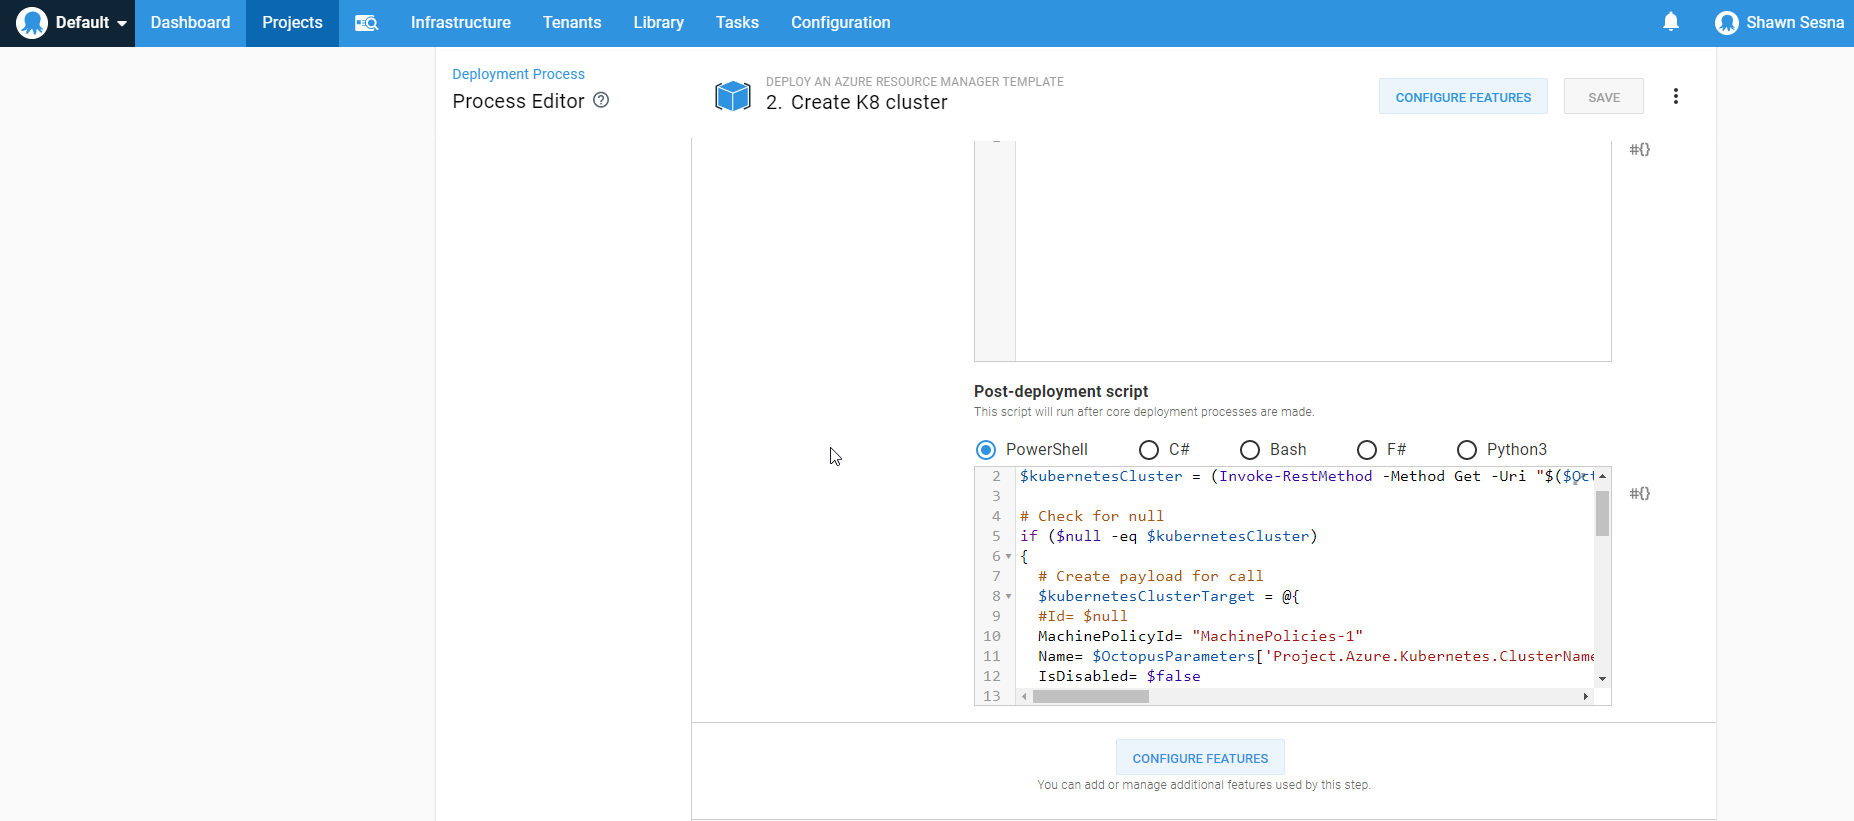Click the script editor horizontal scrollbar
1854x821 pixels.
(1090, 697)
